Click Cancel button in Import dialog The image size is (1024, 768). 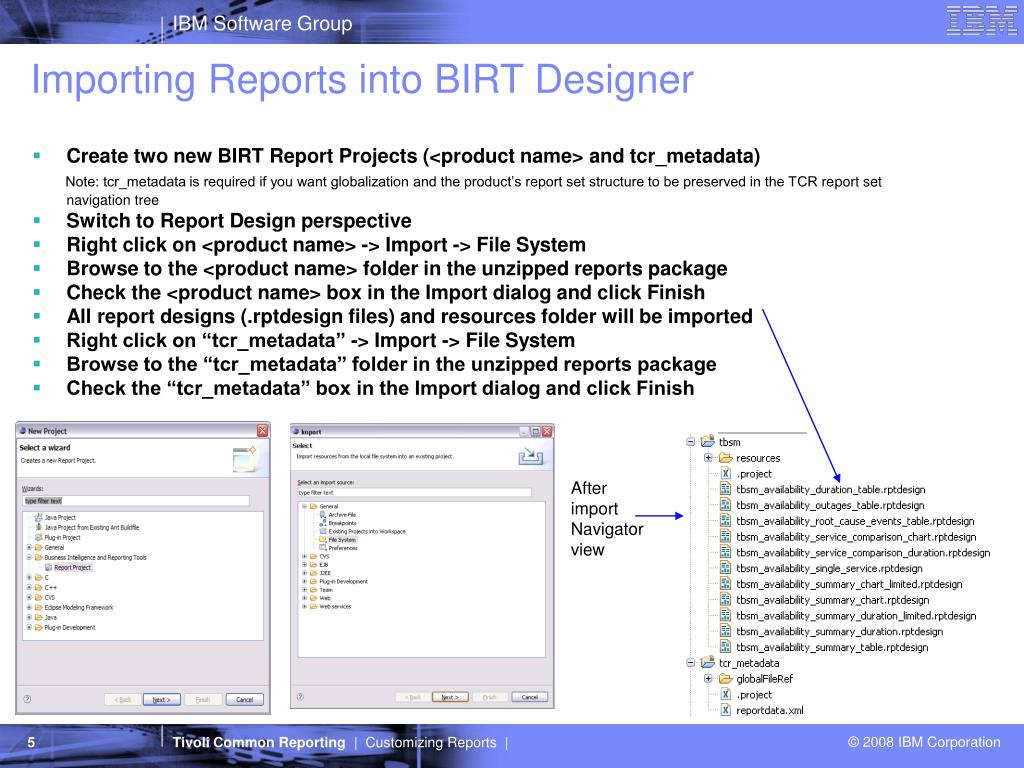(530, 697)
